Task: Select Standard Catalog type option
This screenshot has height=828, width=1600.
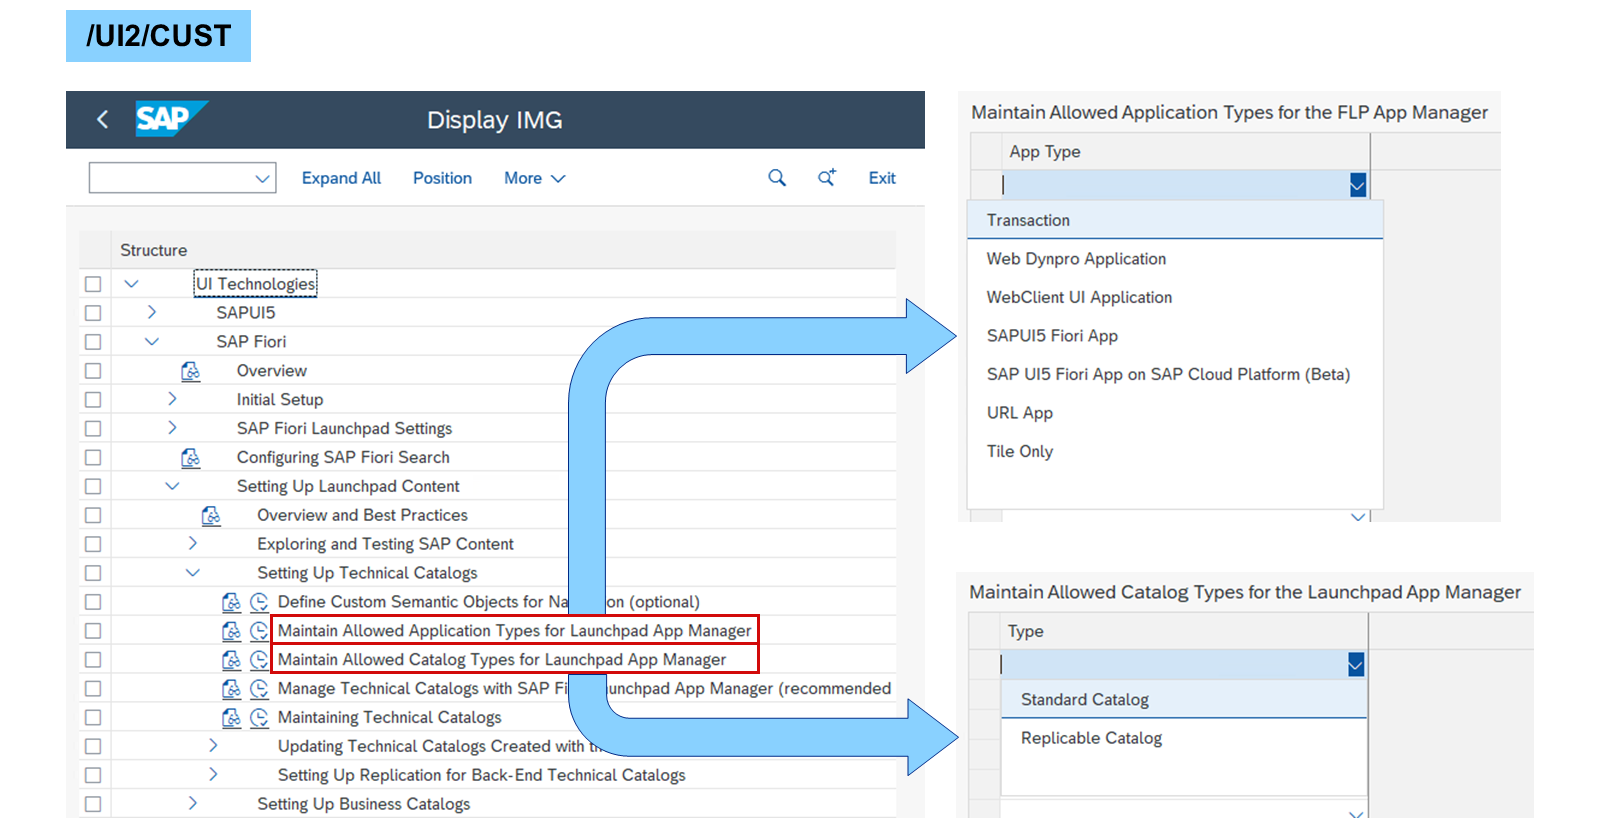Action: click(x=1184, y=700)
